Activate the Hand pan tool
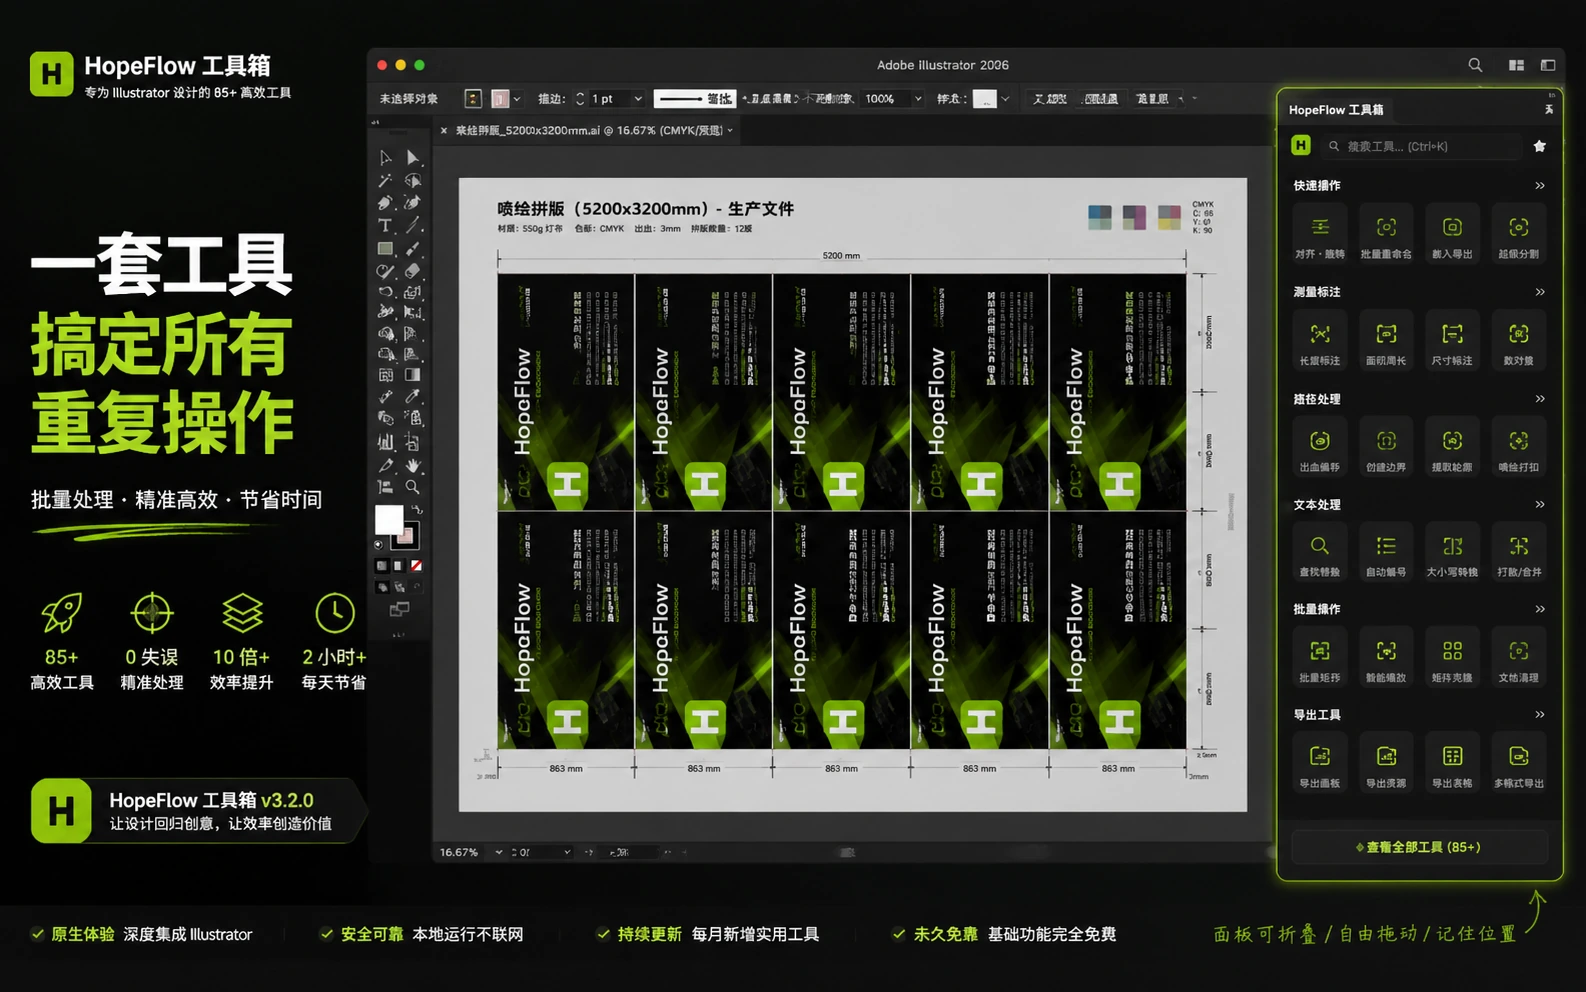Screen dimensions: 1586x992 click(412, 465)
